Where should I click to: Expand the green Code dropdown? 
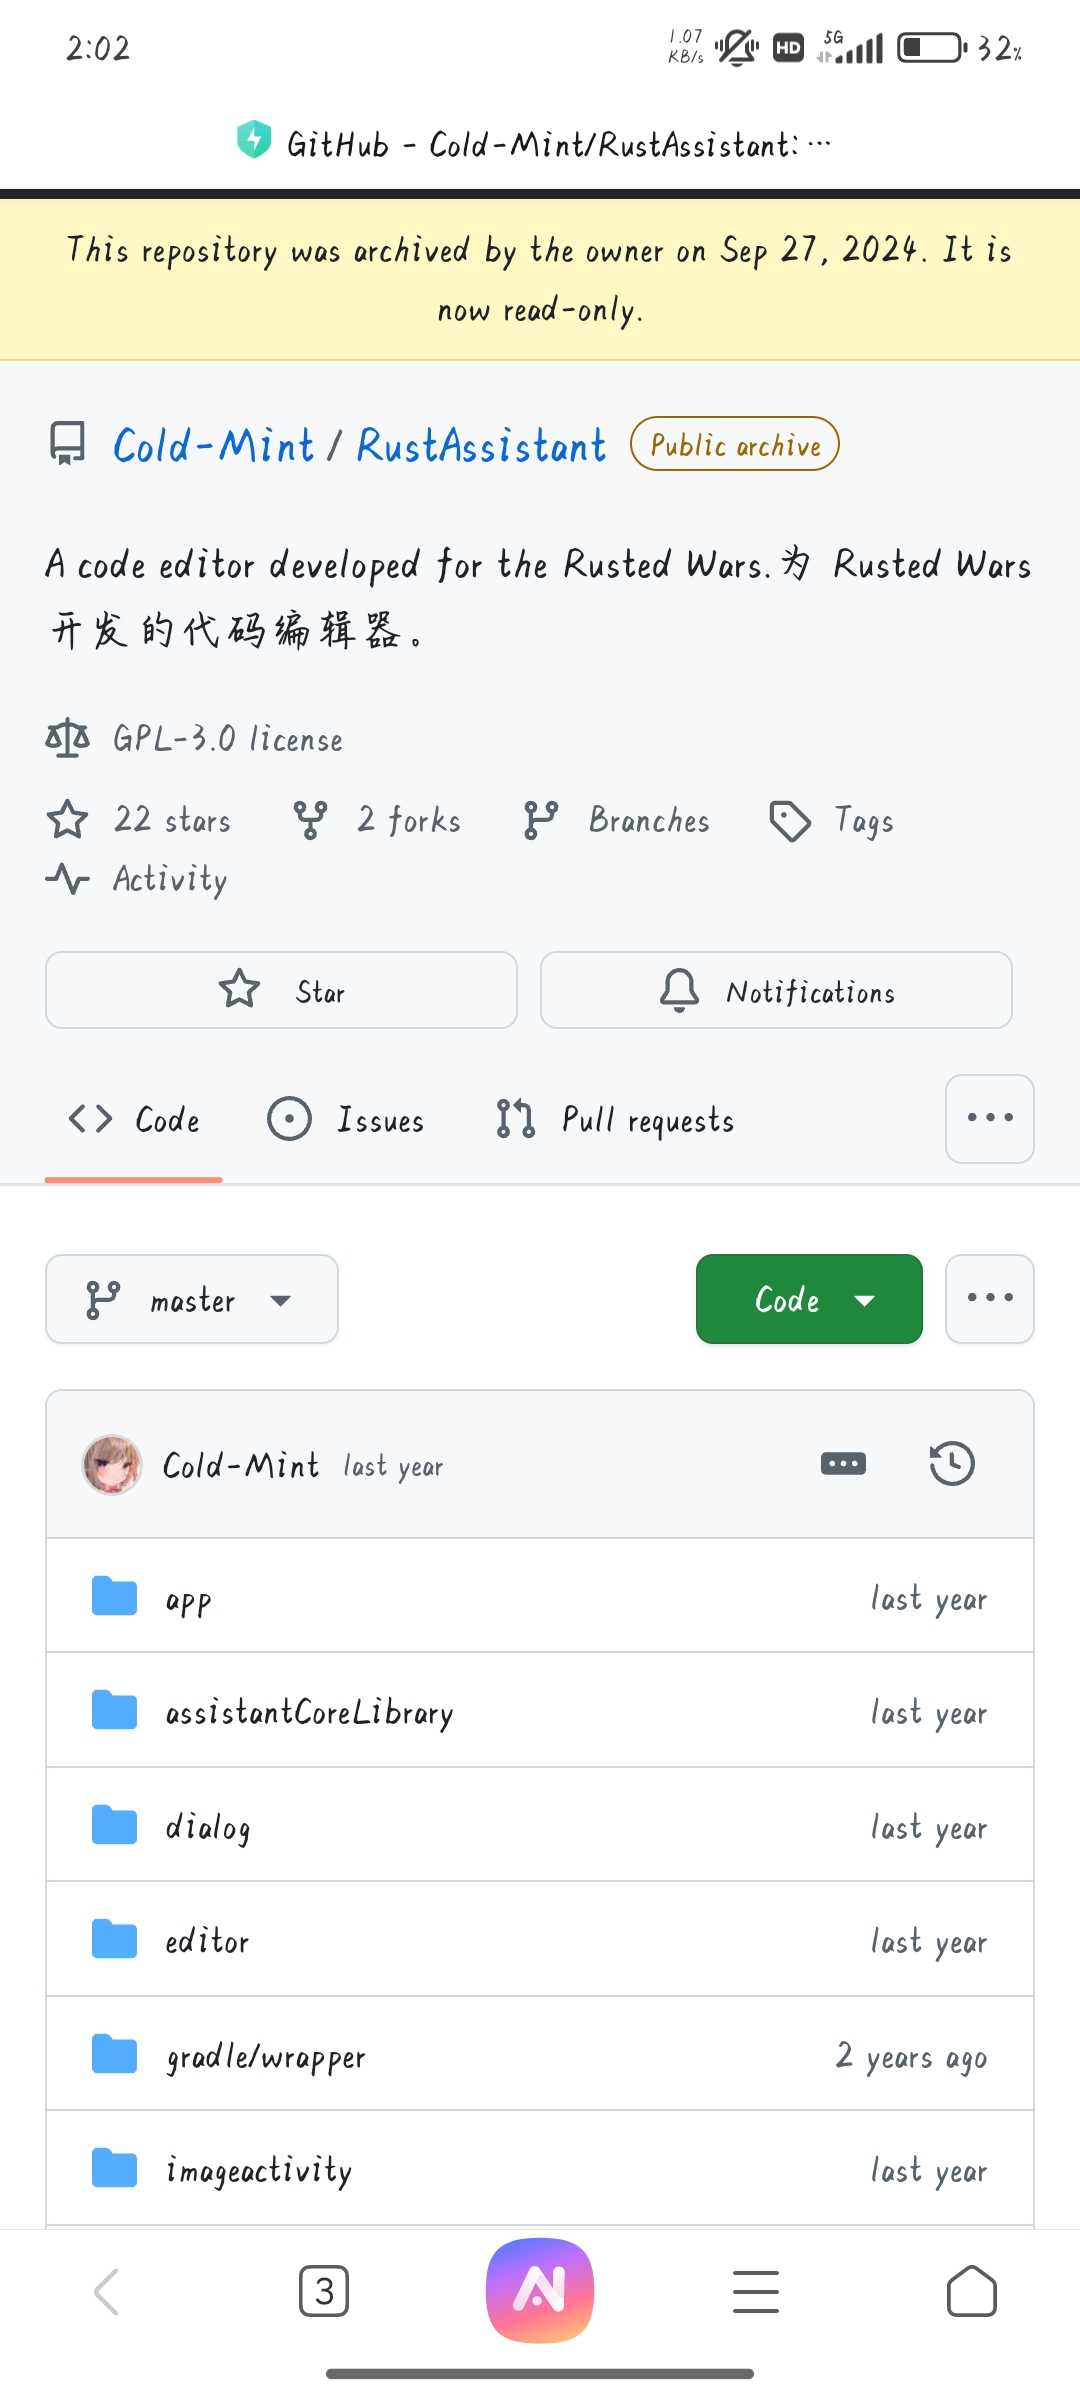809,1299
